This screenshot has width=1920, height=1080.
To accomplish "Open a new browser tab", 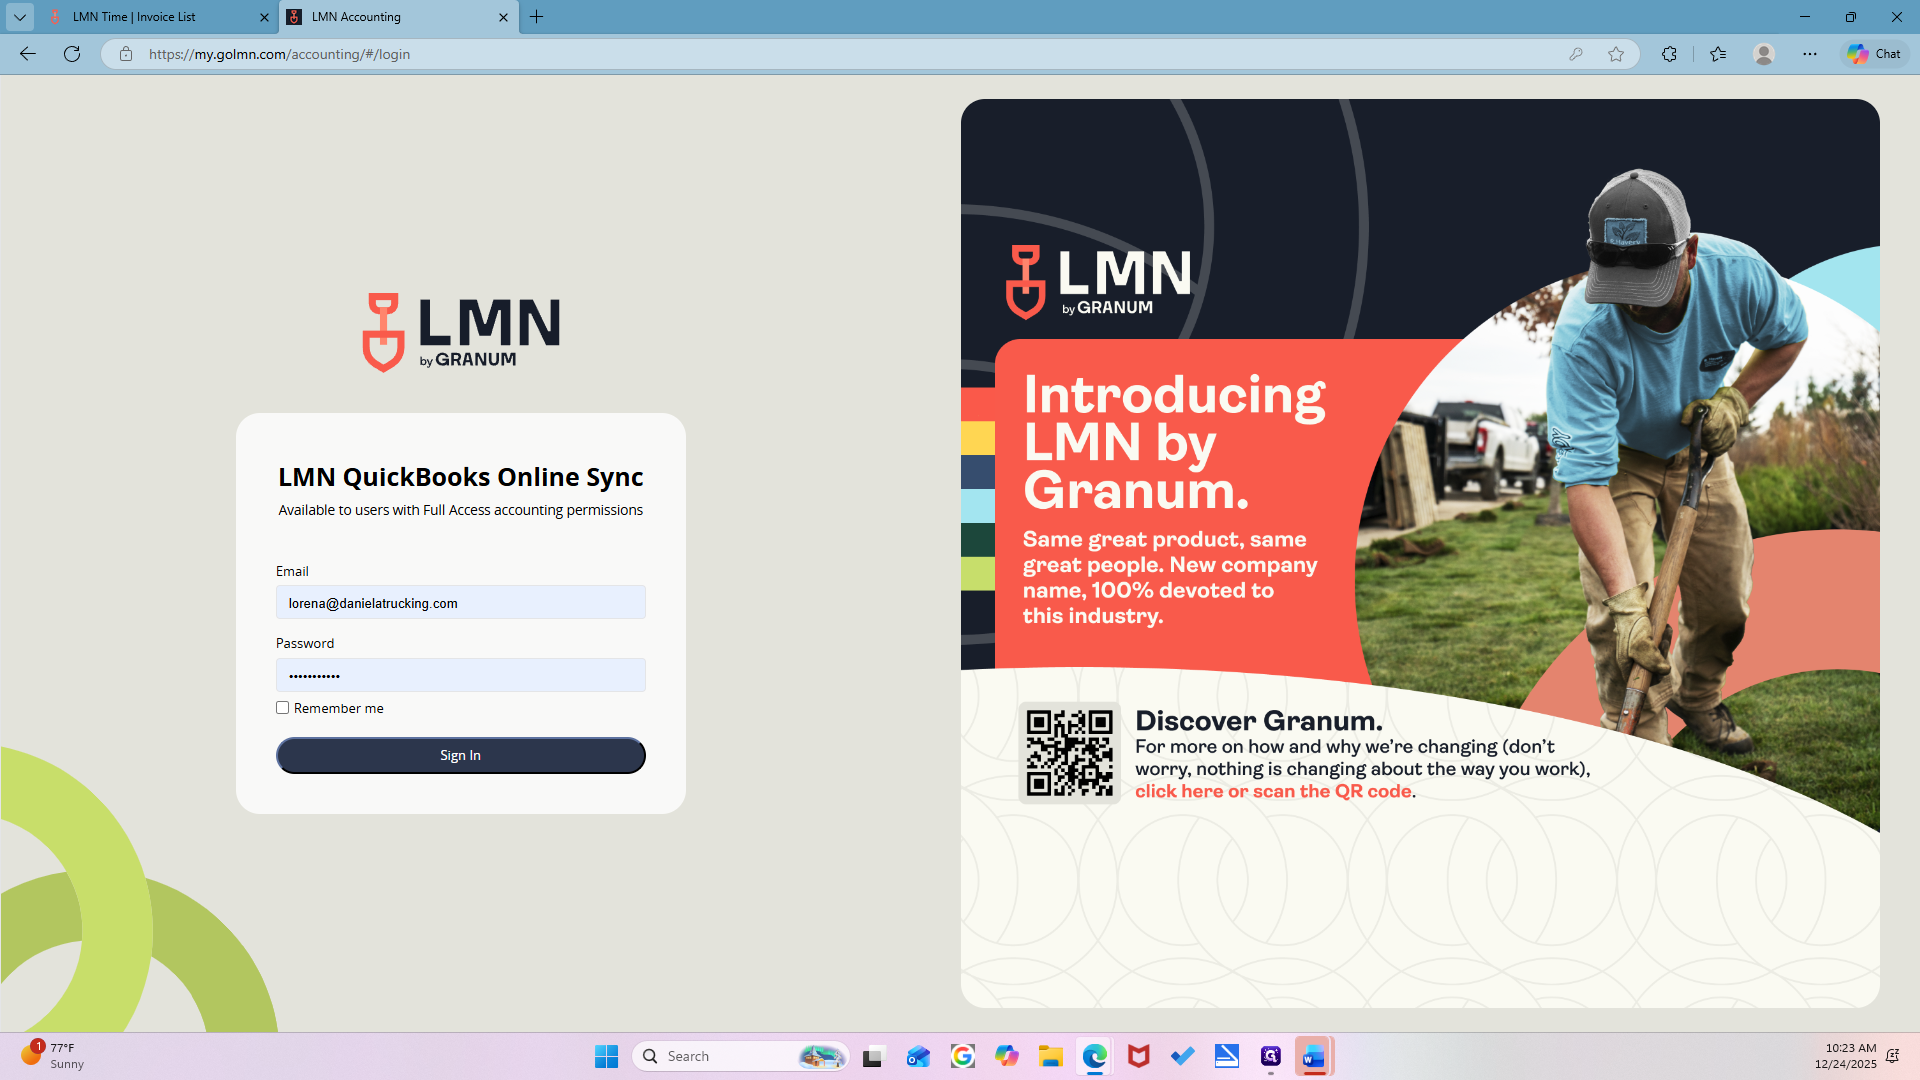I will [x=537, y=17].
